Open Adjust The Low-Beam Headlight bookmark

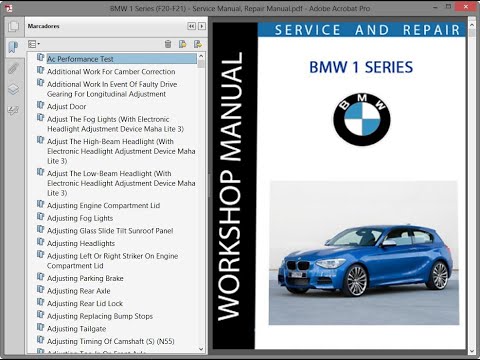pyautogui.click(x=121, y=183)
